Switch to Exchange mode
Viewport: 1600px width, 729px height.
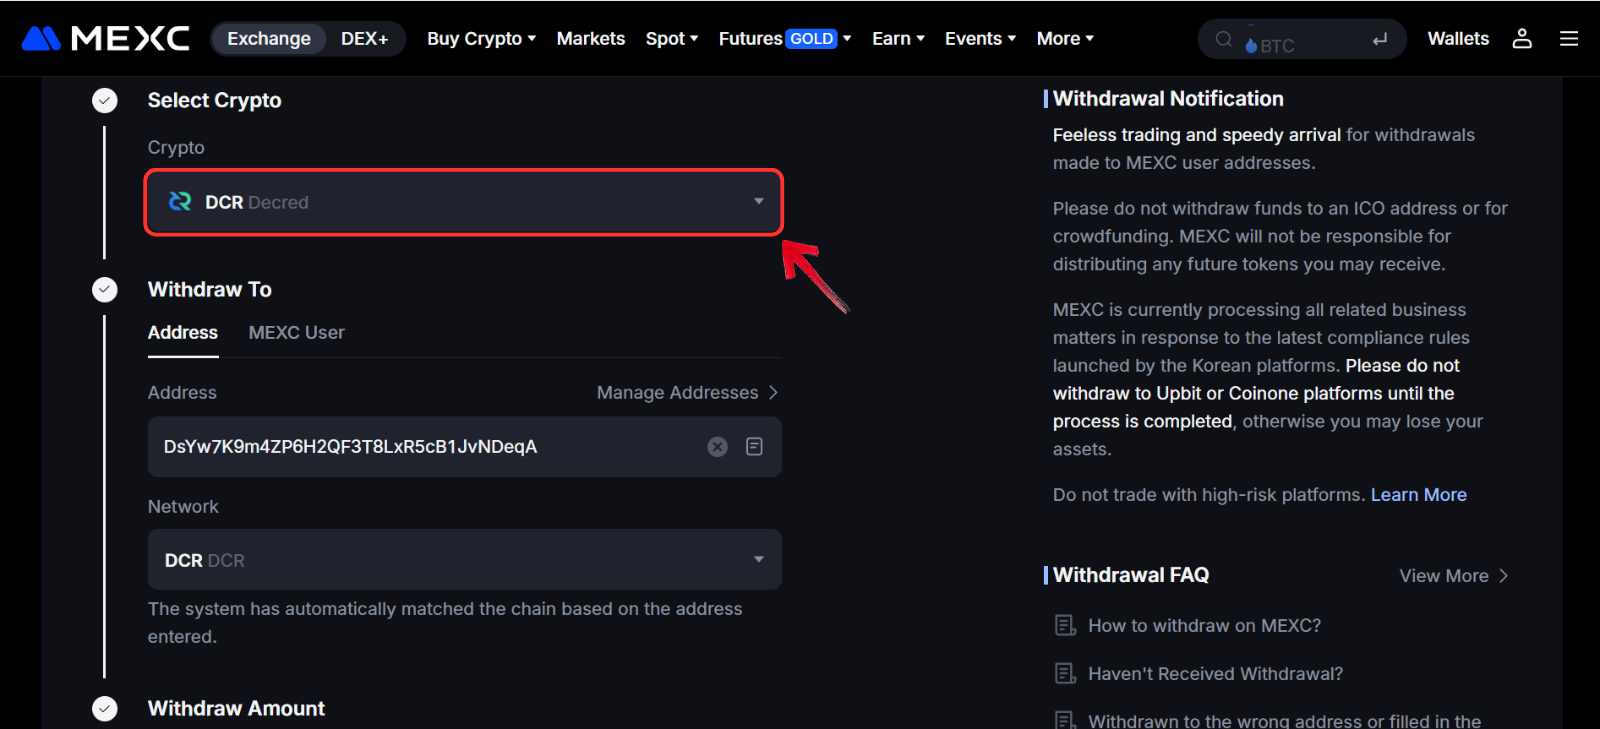click(x=269, y=38)
